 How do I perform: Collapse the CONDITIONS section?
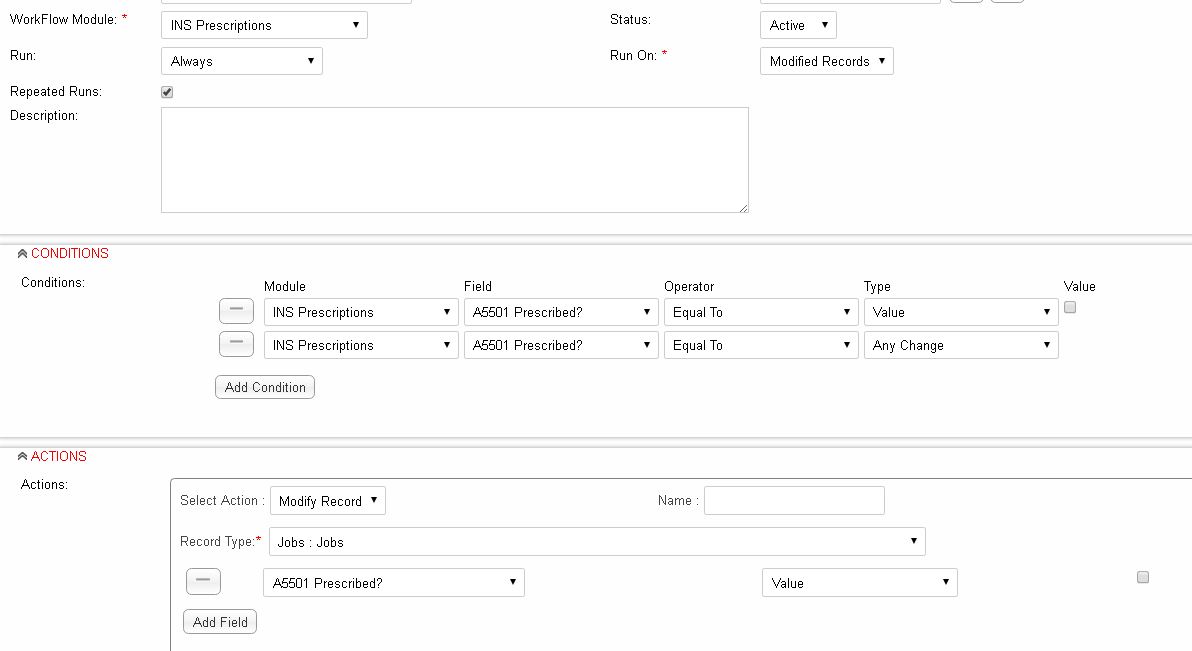pyautogui.click(x=22, y=253)
